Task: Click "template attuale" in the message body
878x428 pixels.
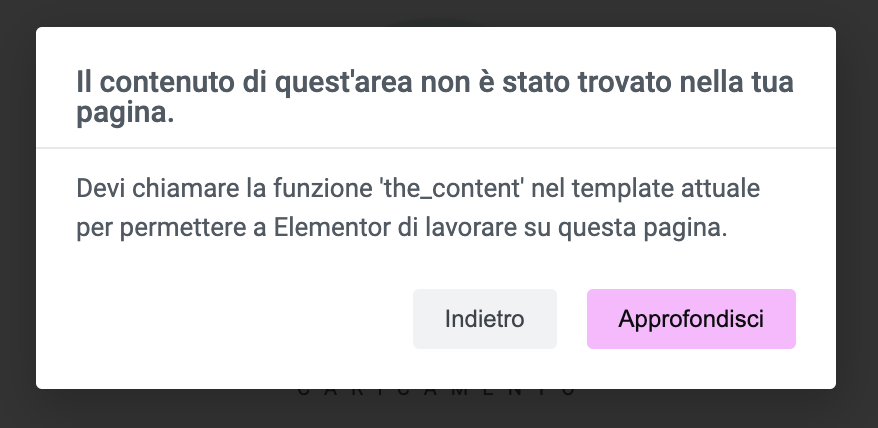Action: coord(666,189)
